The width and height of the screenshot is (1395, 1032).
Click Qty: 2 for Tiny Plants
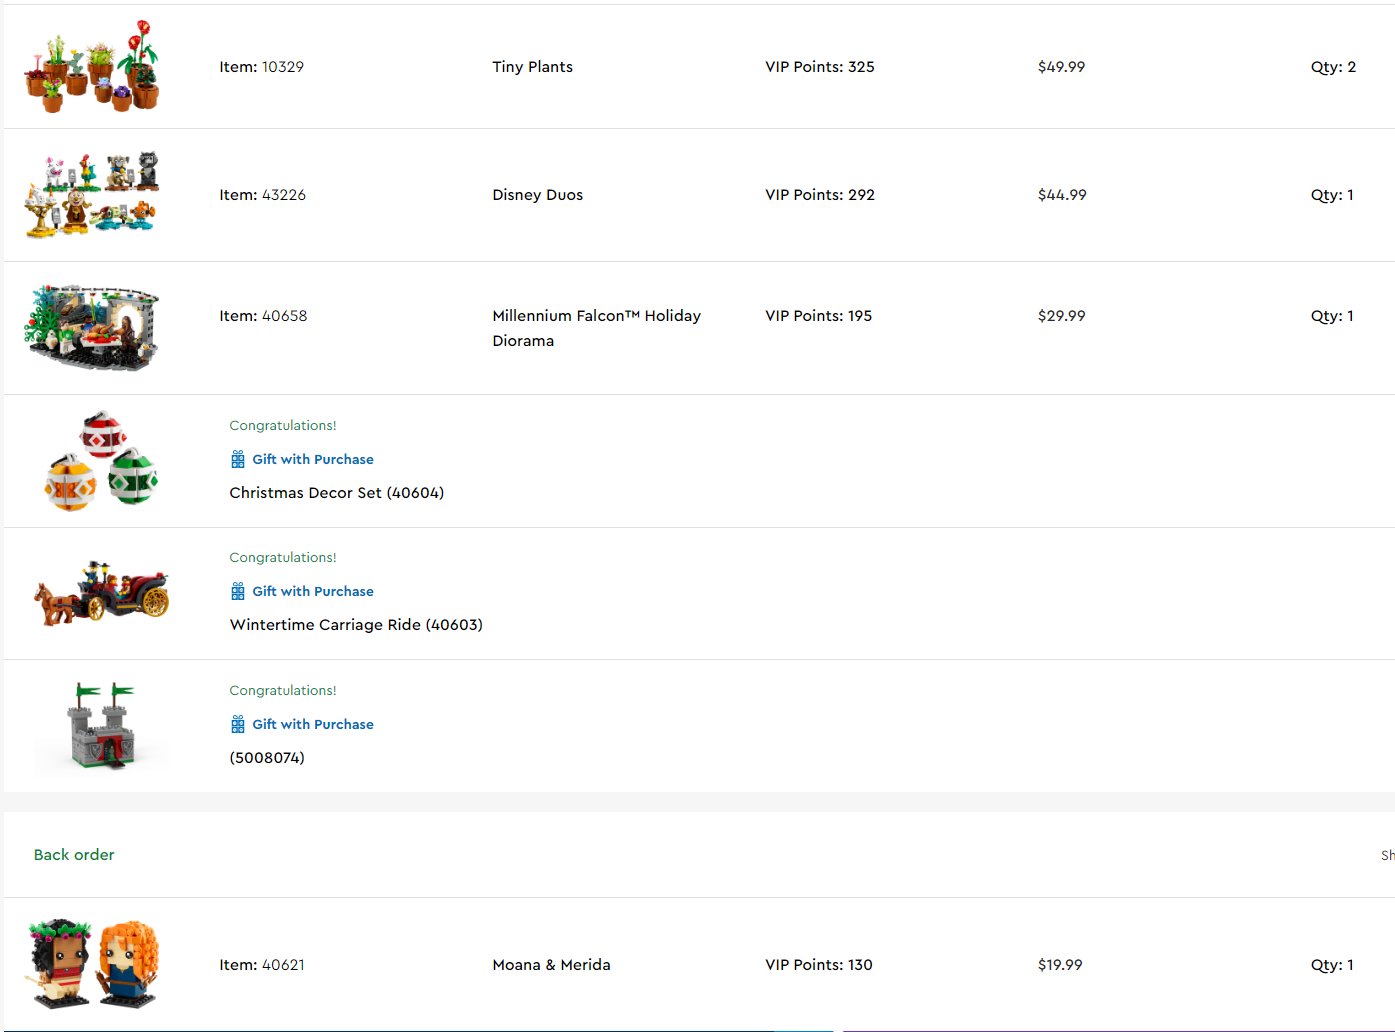coord(1334,67)
